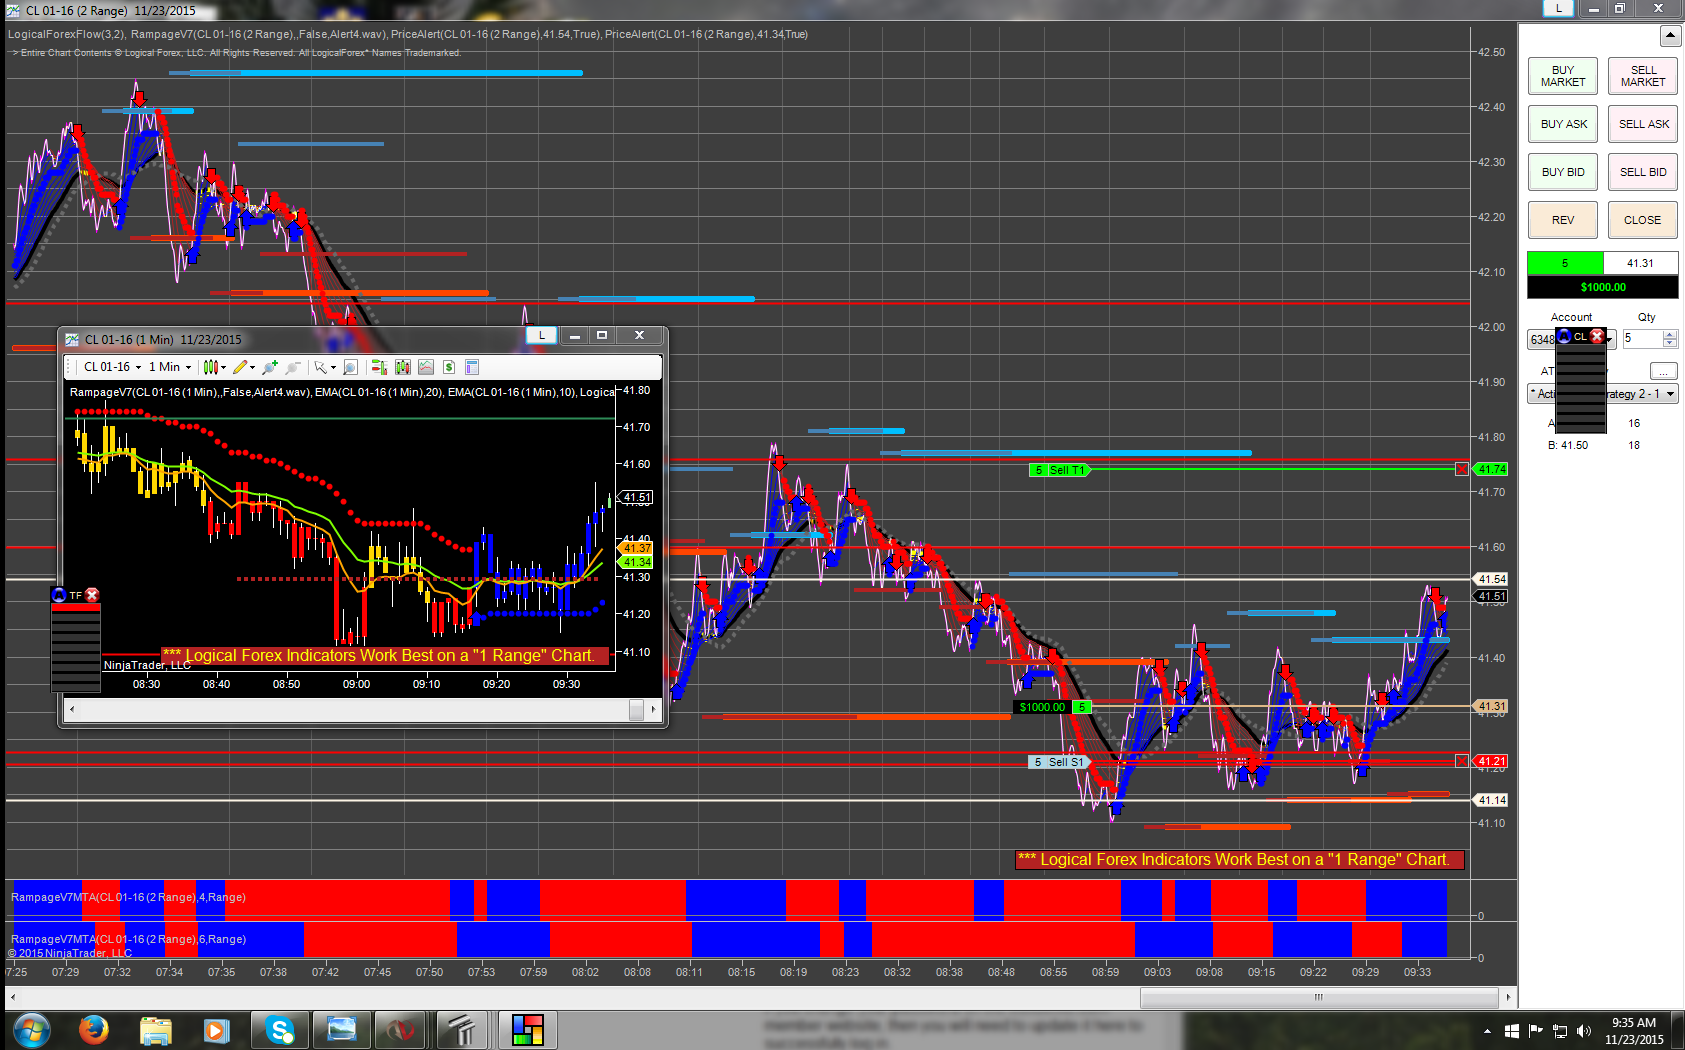Collapse Chart Trader panel arrow button

tap(1670, 36)
